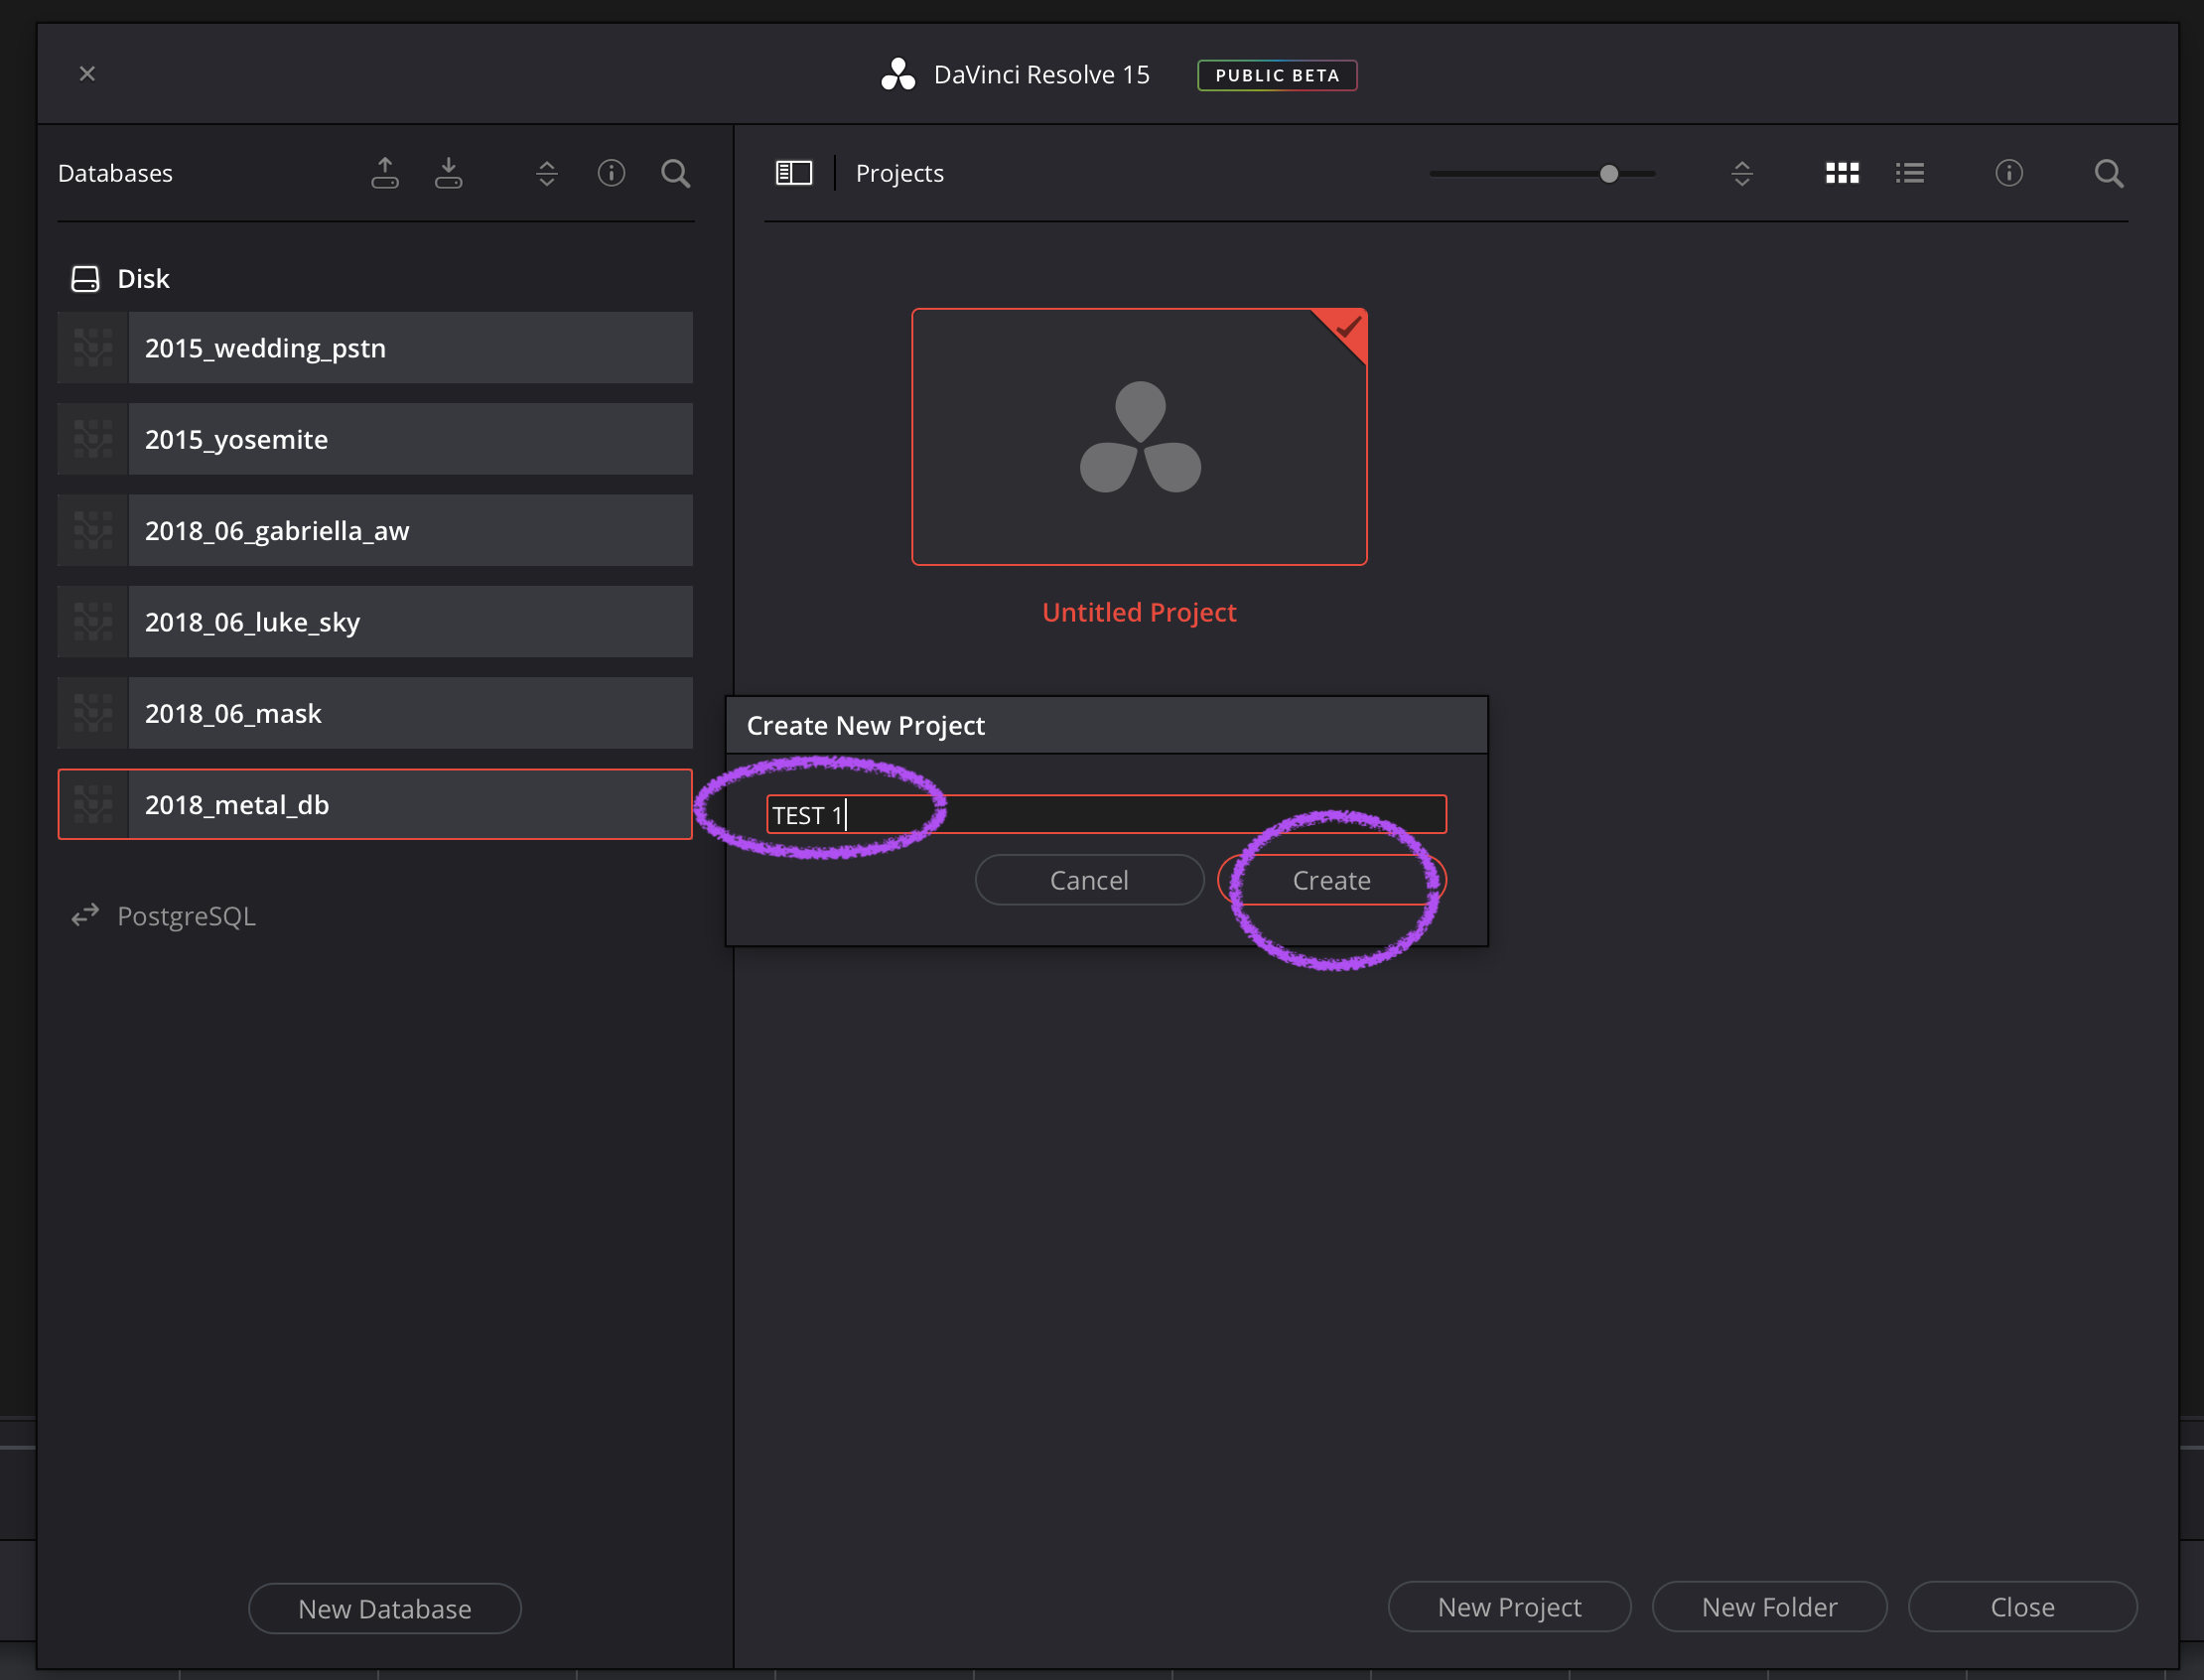The width and height of the screenshot is (2204, 1680).
Task: Cancel the Create New Project dialog
Action: 1089,880
